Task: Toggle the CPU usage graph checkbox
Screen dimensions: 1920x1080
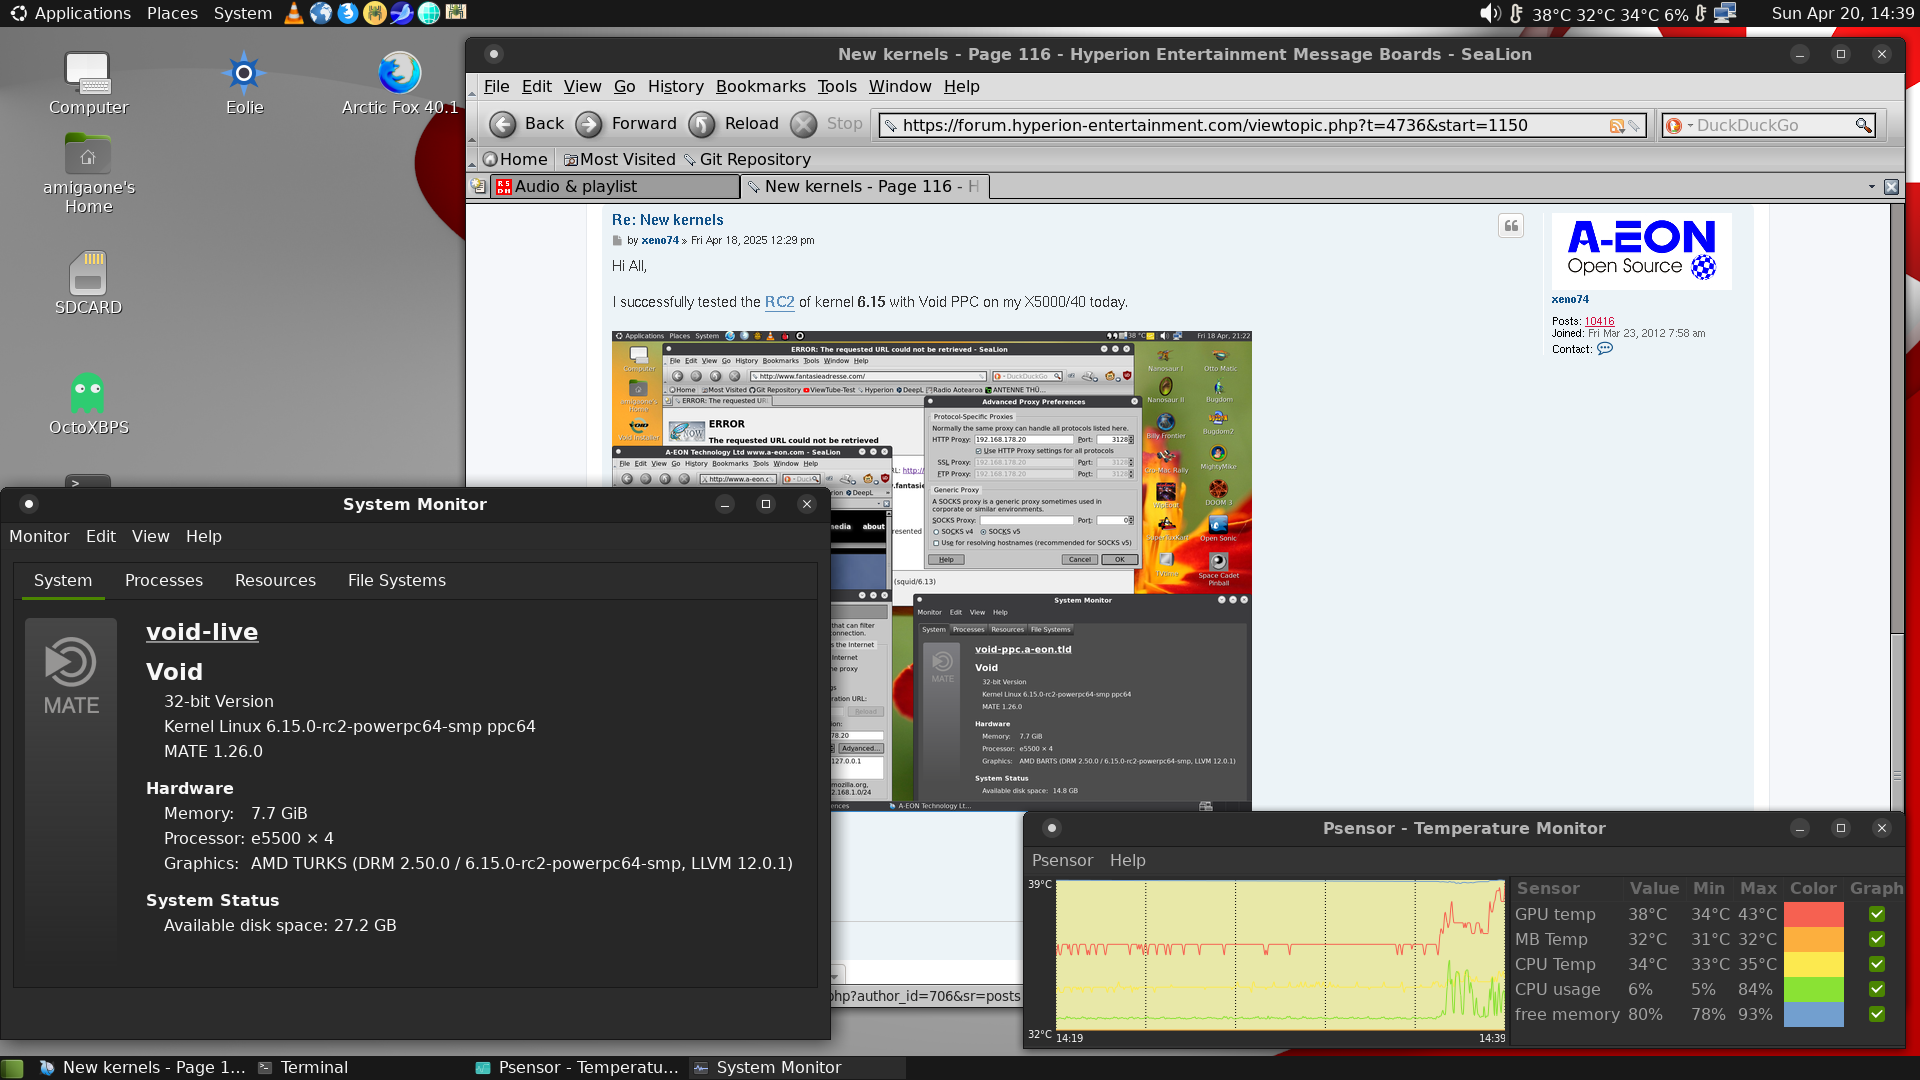Action: point(1877,989)
